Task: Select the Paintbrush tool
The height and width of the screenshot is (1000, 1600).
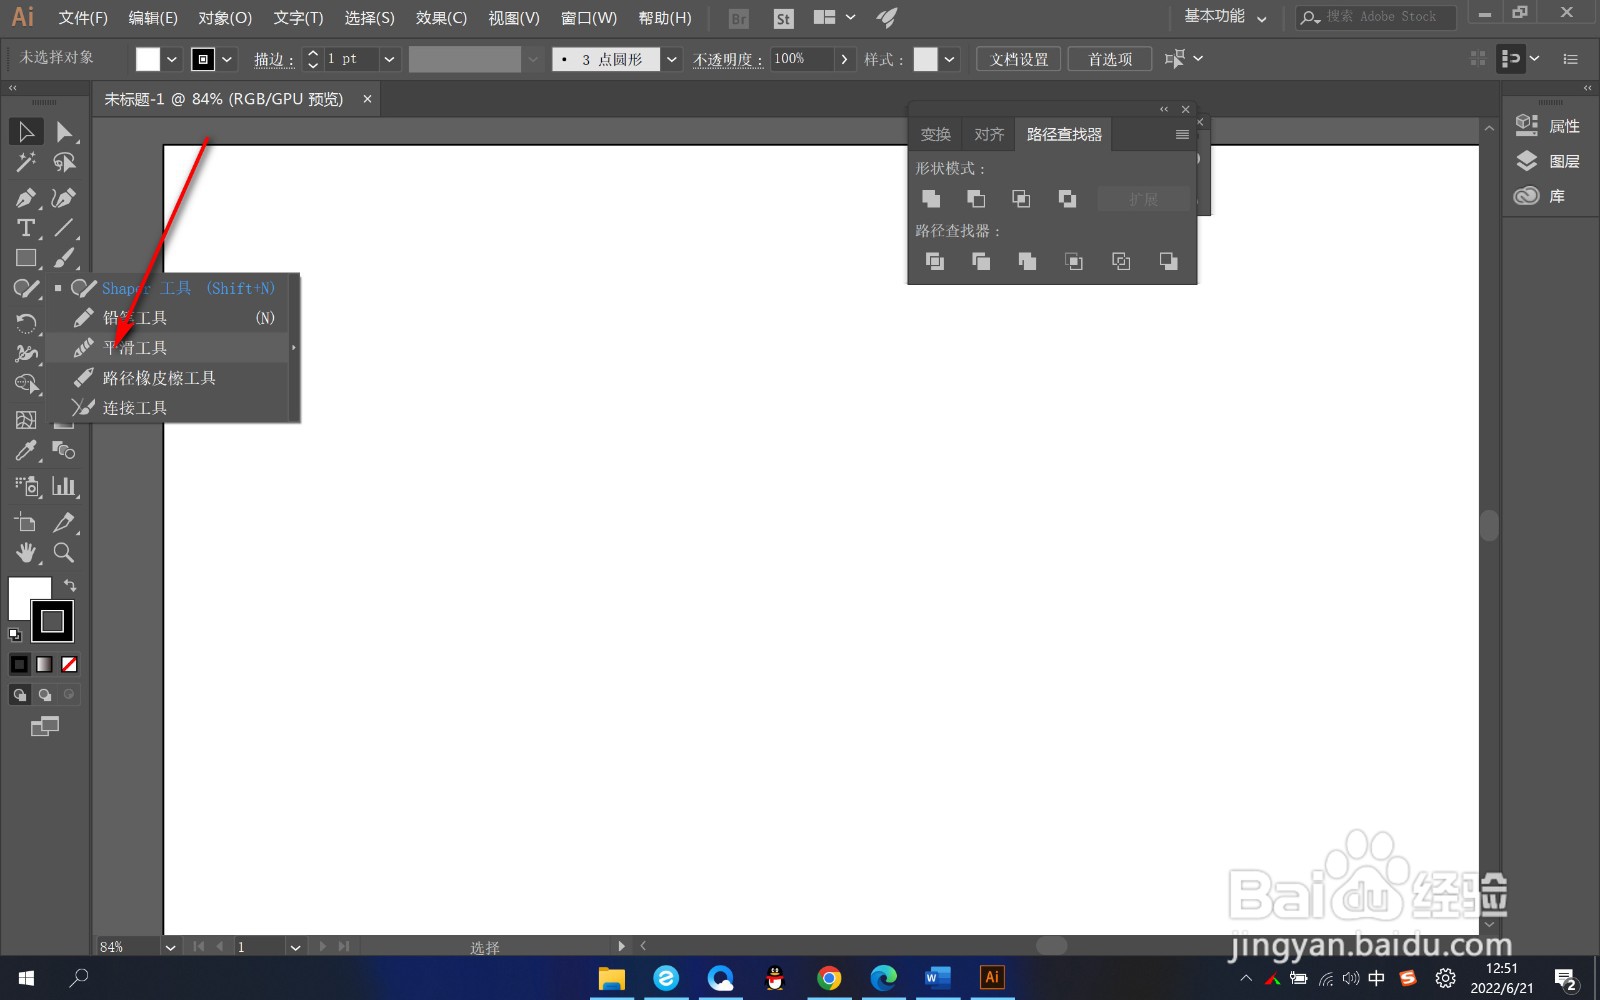Action: pyautogui.click(x=64, y=258)
